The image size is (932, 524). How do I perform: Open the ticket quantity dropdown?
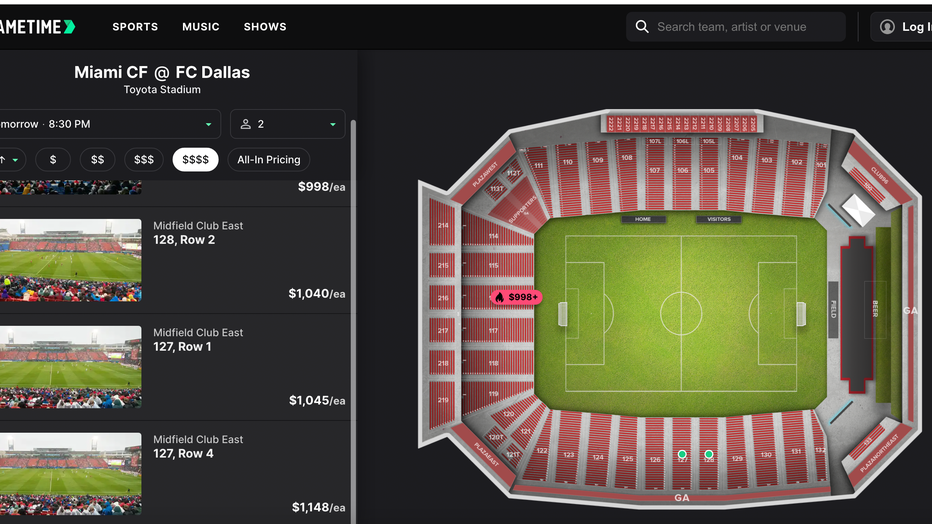288,124
